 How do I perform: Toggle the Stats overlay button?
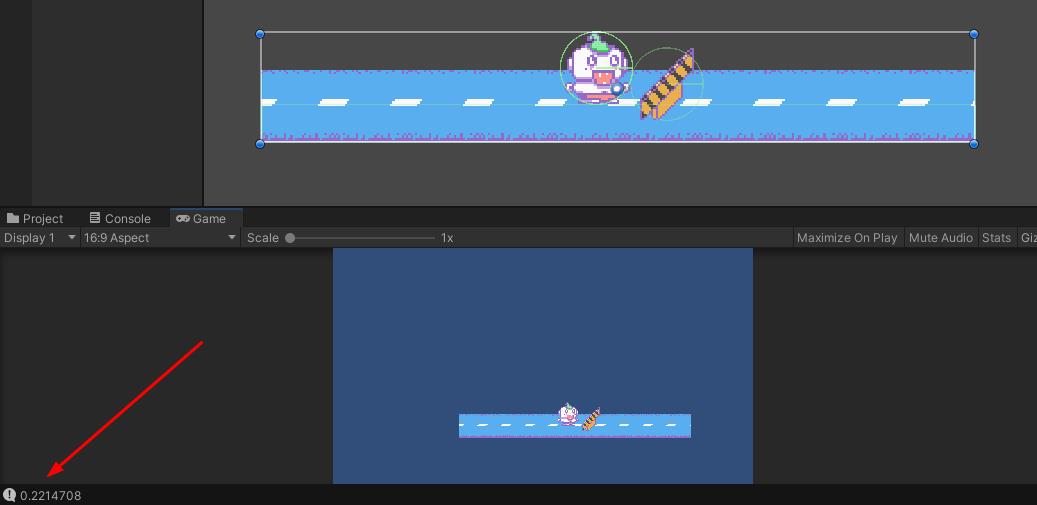996,238
